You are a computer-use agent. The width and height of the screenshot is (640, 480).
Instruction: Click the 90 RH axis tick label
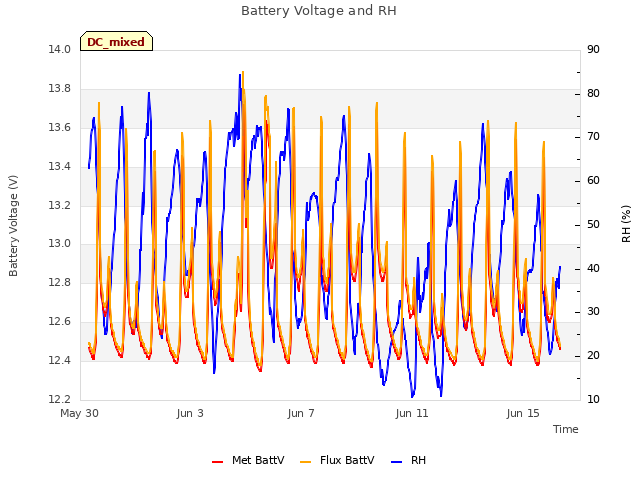point(593,50)
